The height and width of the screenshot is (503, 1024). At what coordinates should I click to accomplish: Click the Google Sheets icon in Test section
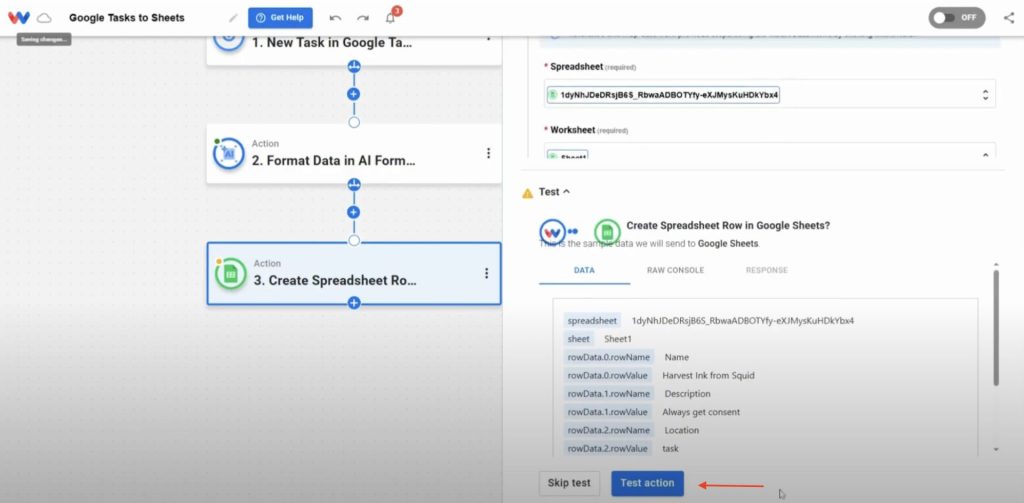click(x=607, y=231)
